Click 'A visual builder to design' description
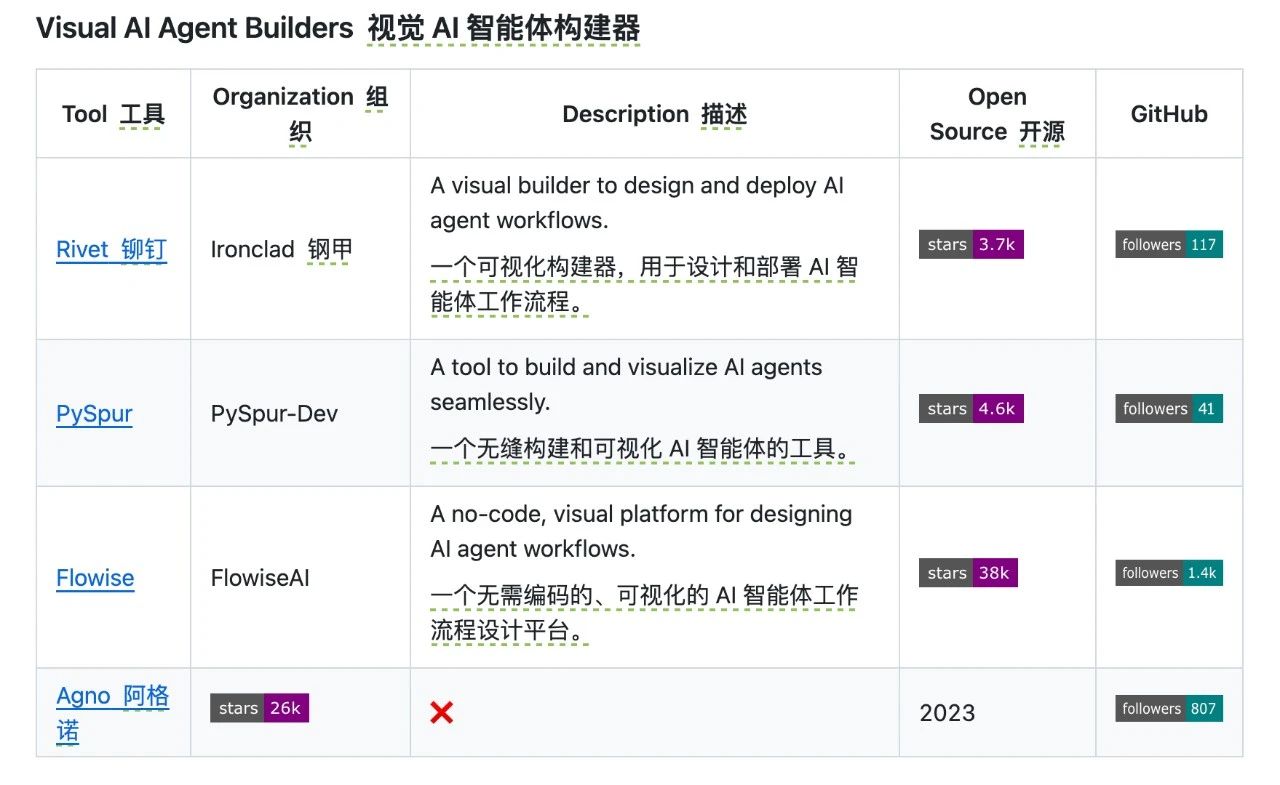The image size is (1280, 785). 637,203
